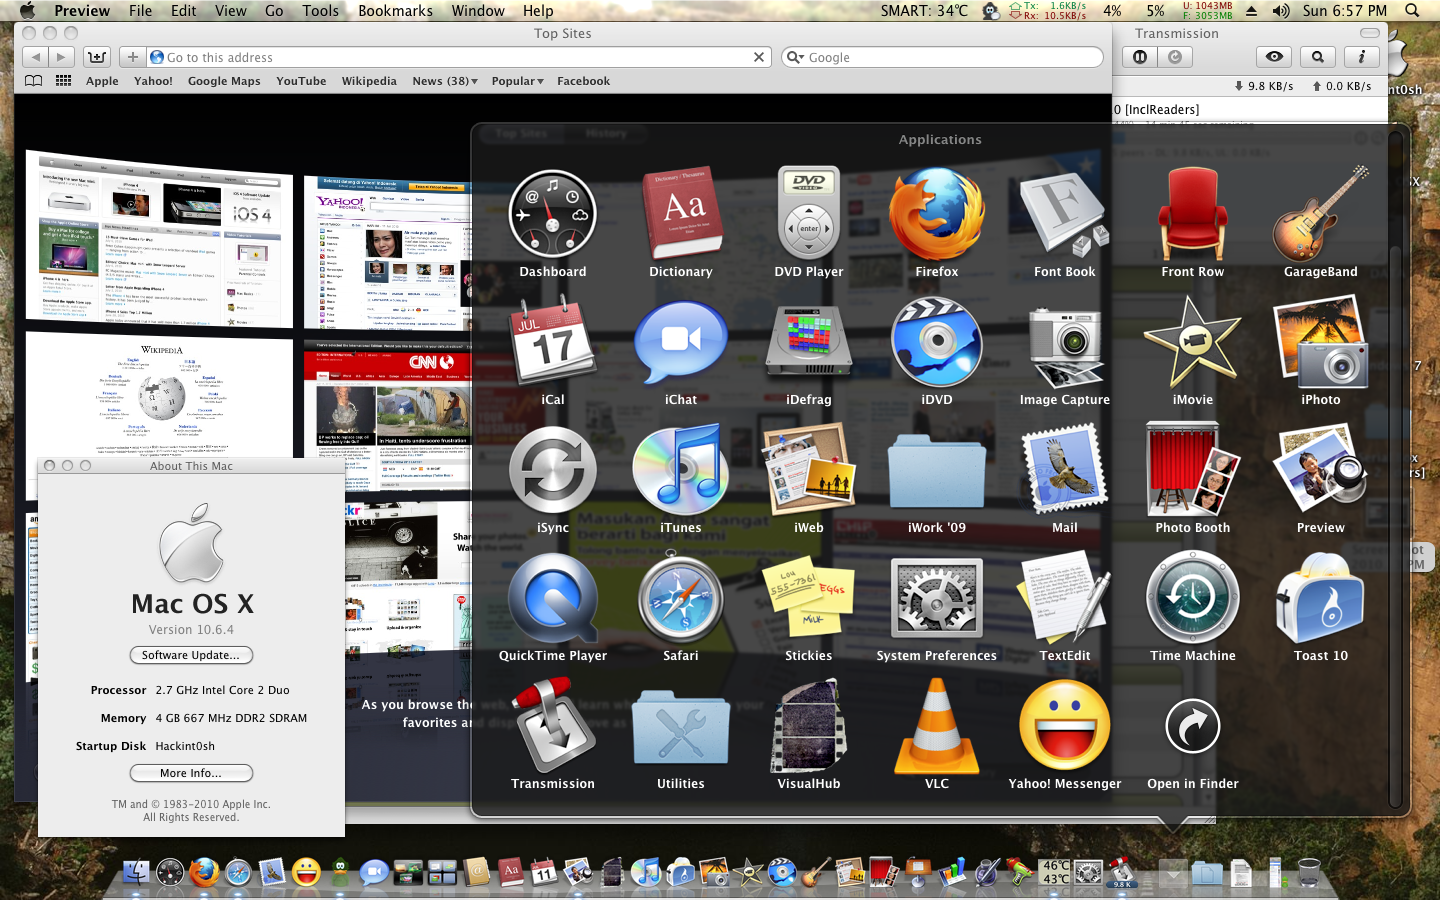
Task: Launch Safari from Applications grid
Action: pyautogui.click(x=681, y=598)
